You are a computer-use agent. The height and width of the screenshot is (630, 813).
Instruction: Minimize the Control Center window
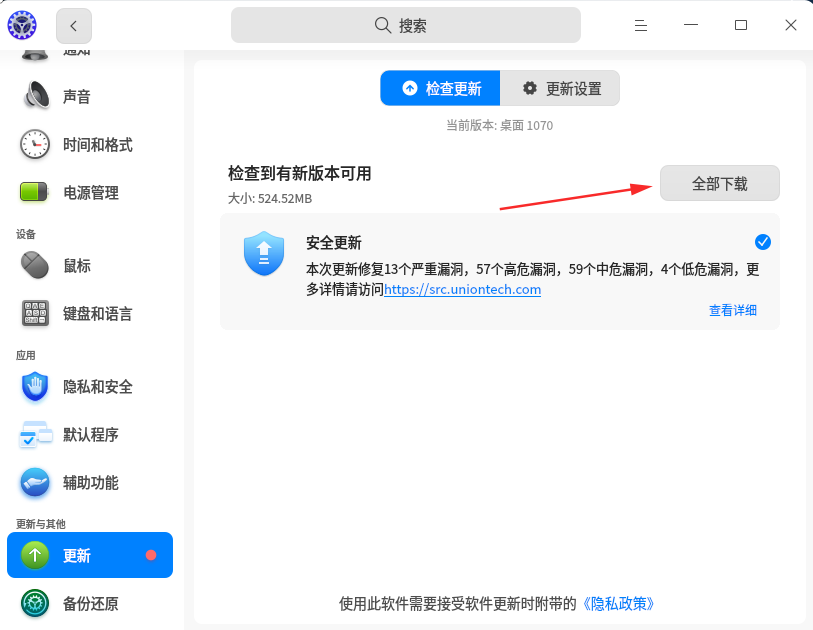point(691,25)
